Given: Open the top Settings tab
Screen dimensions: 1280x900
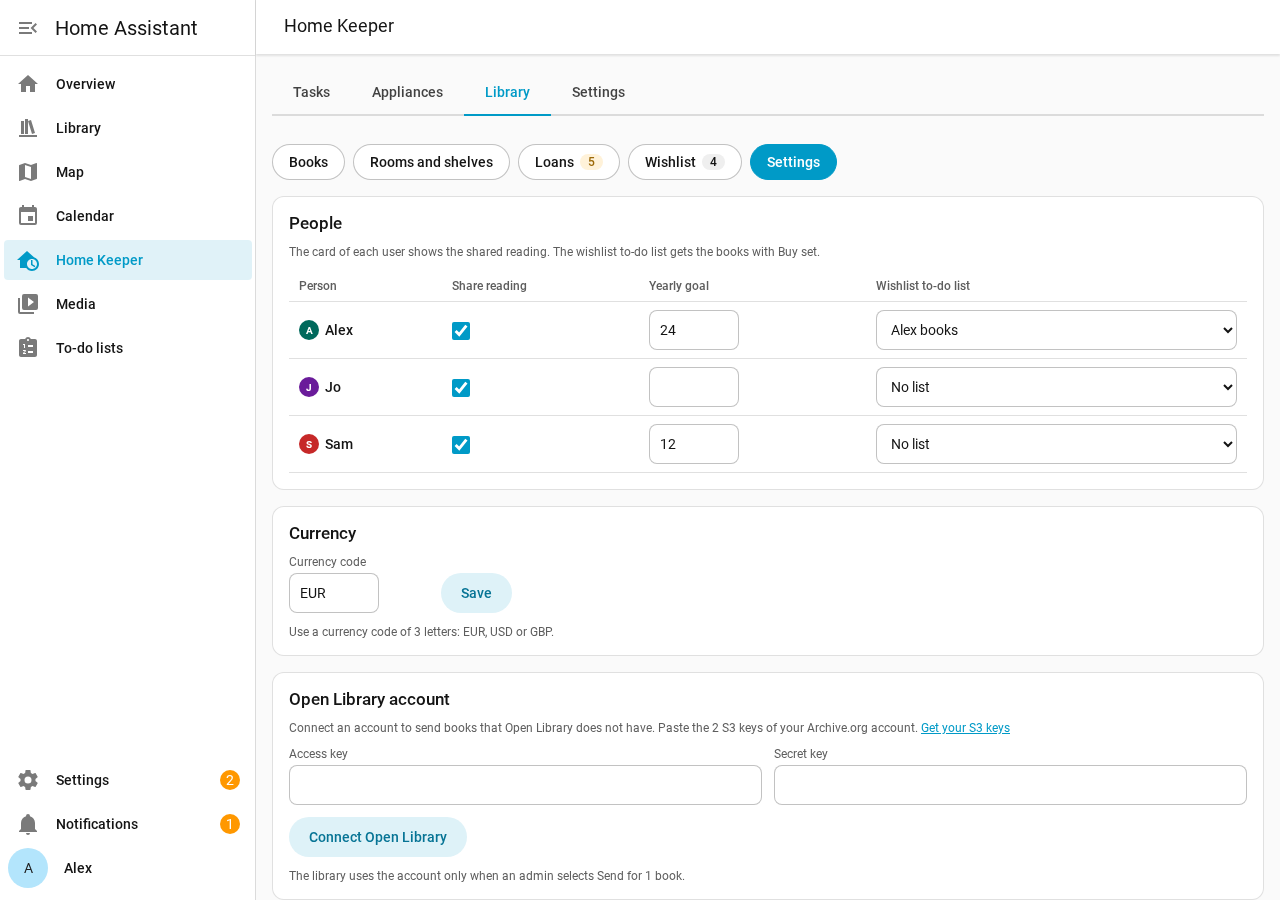Looking at the screenshot, I should (598, 92).
